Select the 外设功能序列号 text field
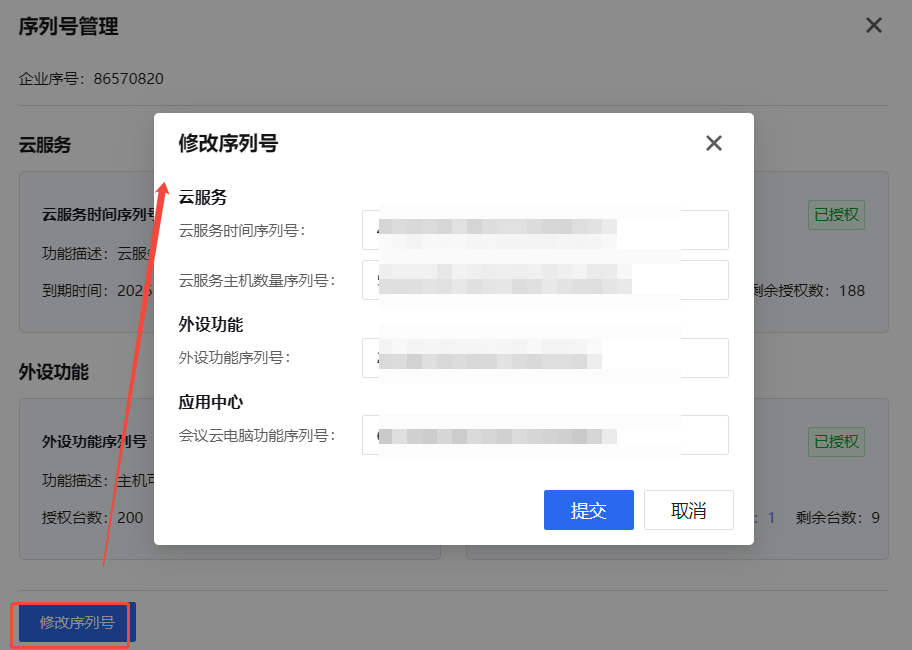Image resolution: width=912 pixels, height=650 pixels. 545,357
